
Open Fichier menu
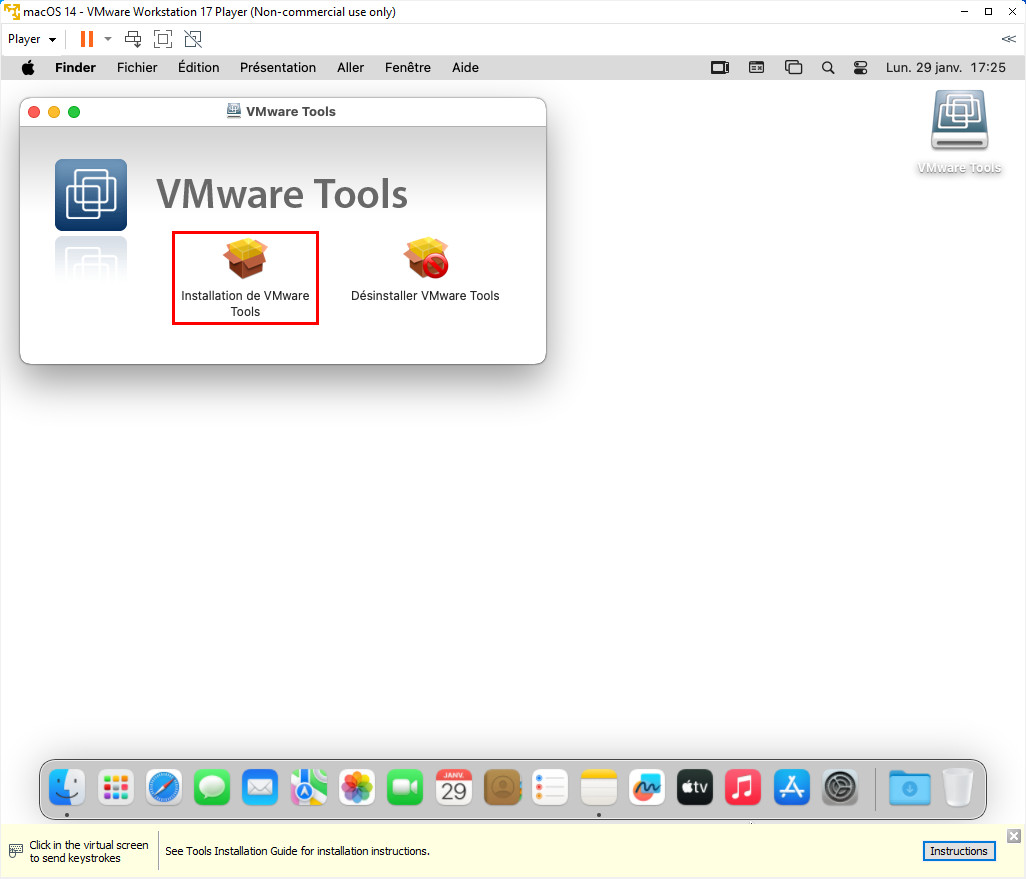[x=137, y=67]
